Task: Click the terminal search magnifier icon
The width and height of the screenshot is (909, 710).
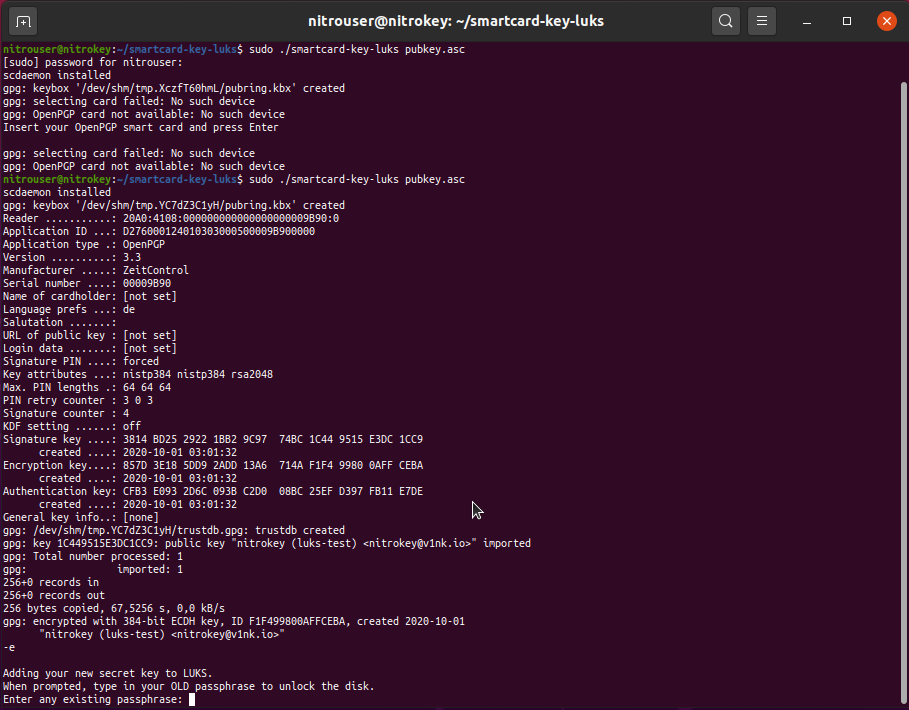Action: point(726,20)
